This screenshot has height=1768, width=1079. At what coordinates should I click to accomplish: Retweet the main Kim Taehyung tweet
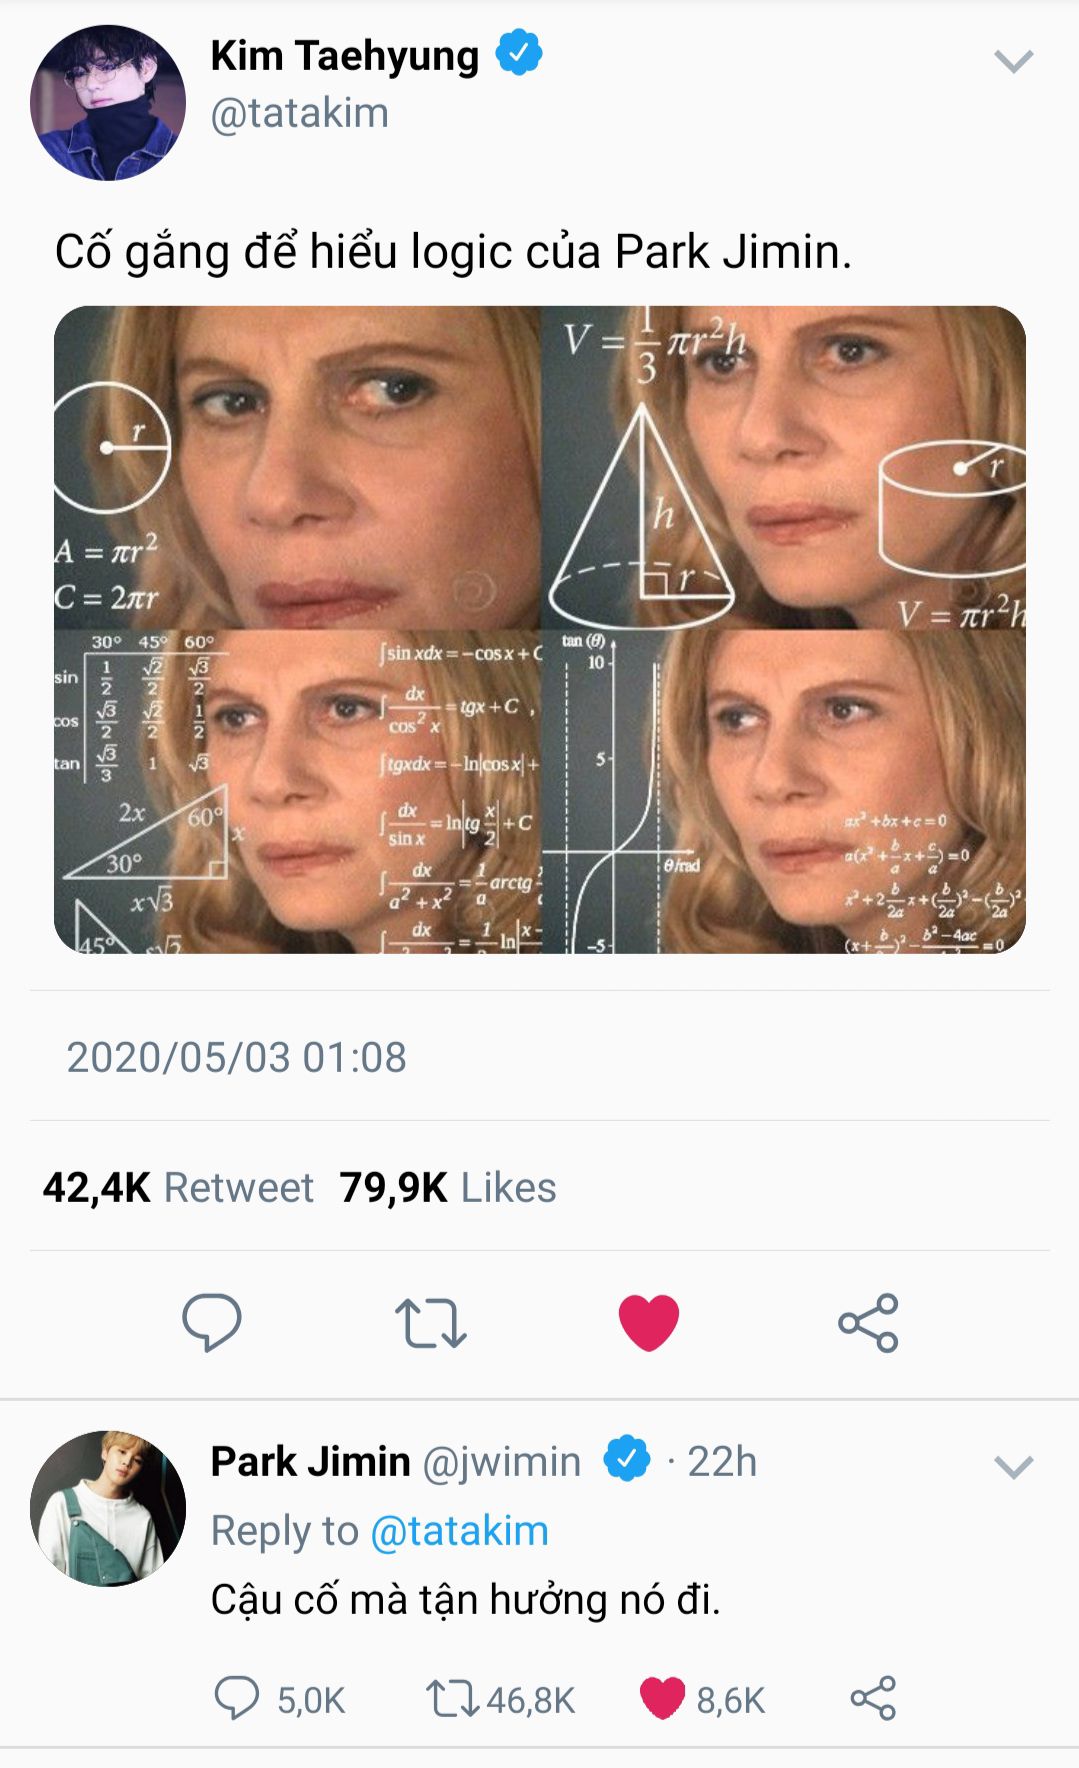pyautogui.click(x=430, y=1323)
